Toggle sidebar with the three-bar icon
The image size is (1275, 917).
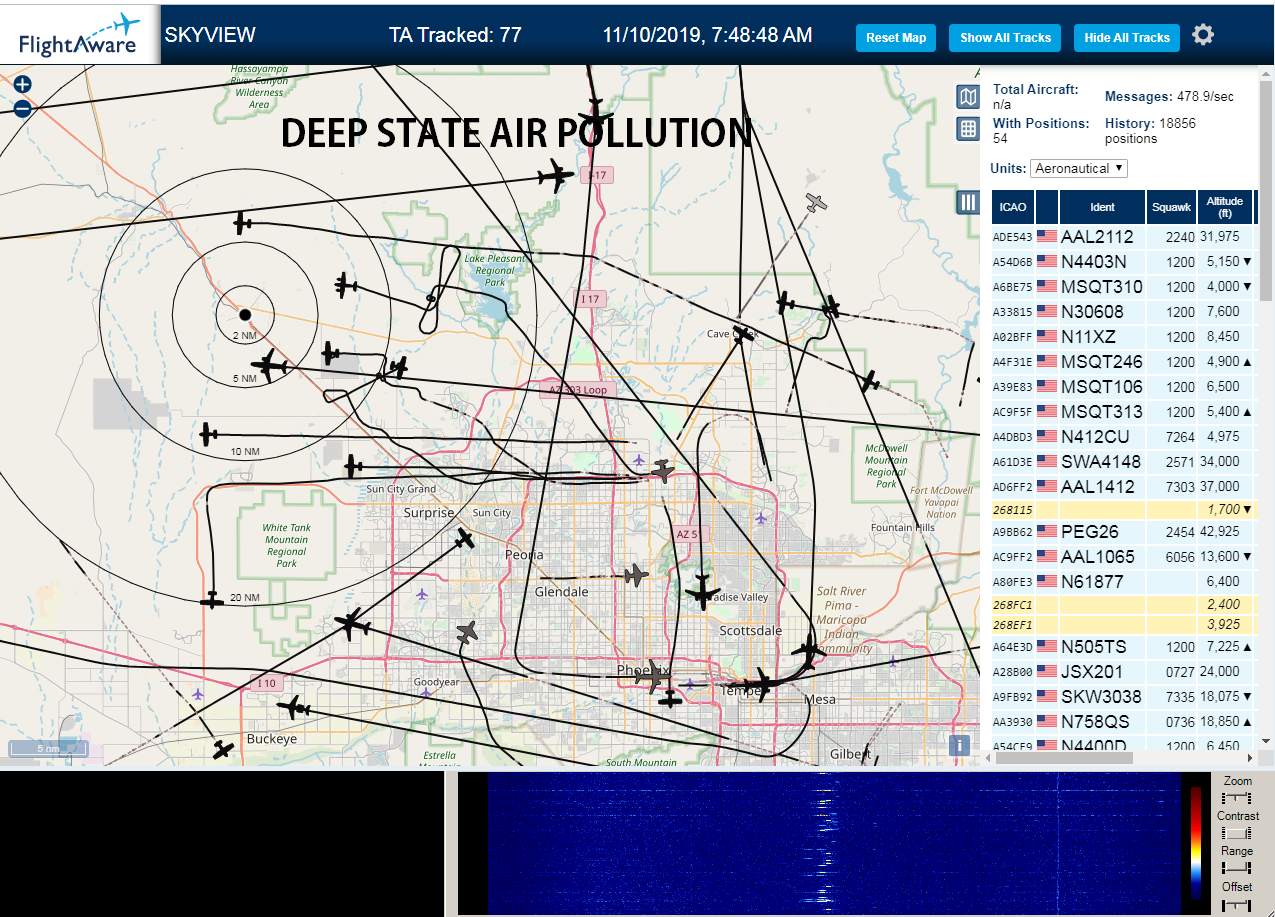click(x=968, y=202)
